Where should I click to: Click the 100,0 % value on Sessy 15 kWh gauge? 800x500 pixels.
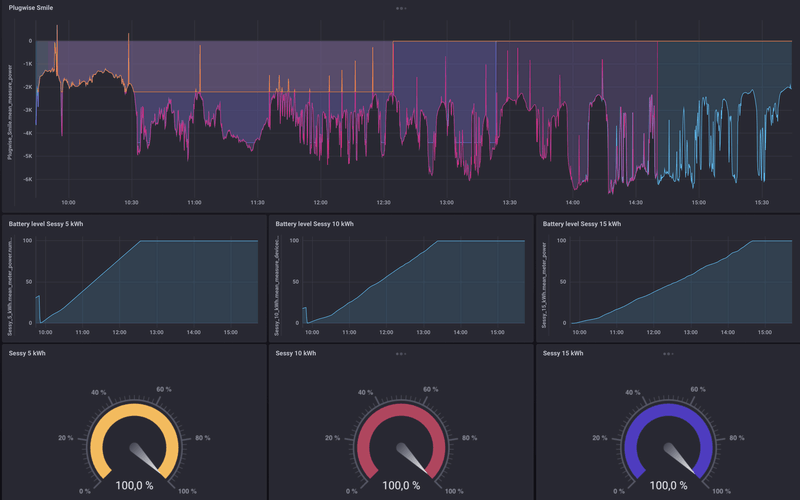pos(668,485)
